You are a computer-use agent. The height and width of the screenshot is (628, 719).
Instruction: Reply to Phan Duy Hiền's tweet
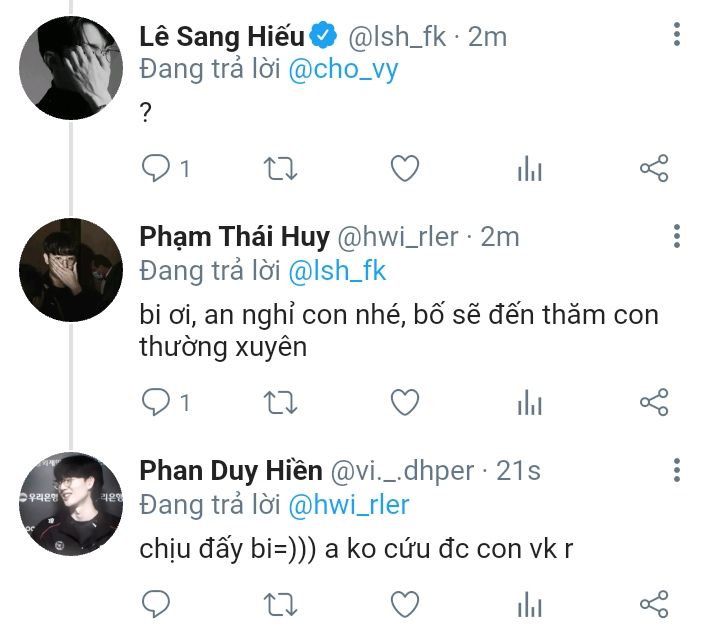click(156, 603)
